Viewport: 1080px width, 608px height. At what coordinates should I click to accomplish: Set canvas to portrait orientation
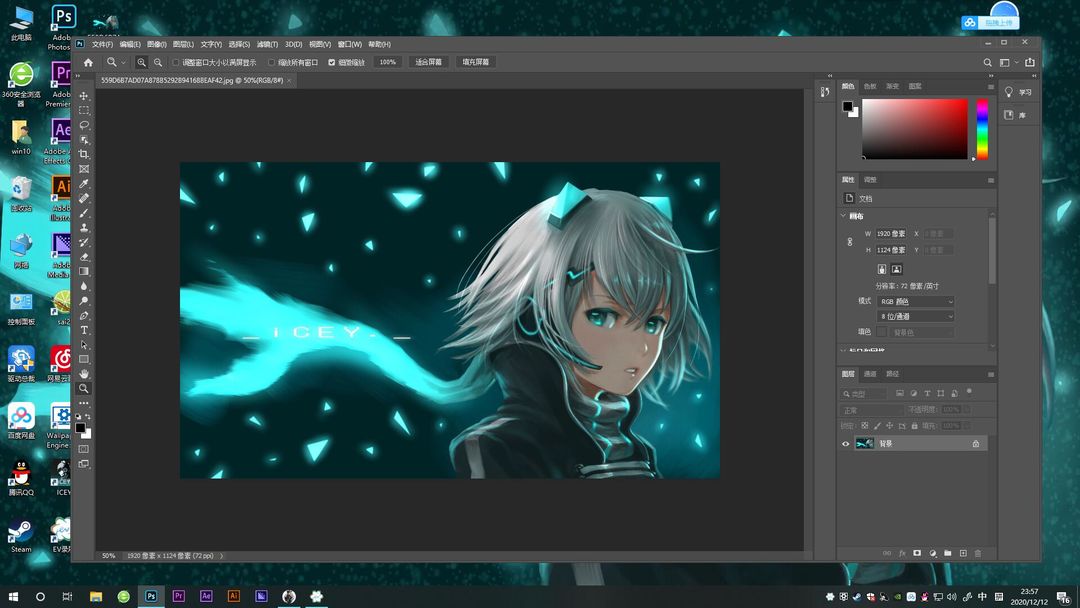pyautogui.click(x=882, y=269)
